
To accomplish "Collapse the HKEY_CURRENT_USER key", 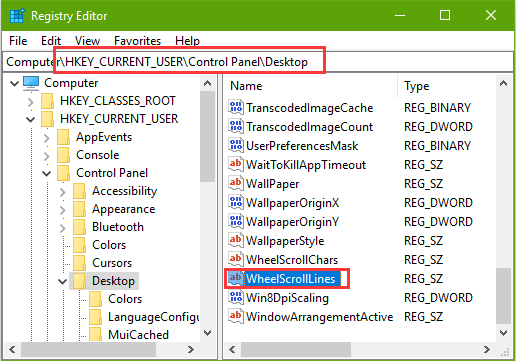I will point(31,119).
